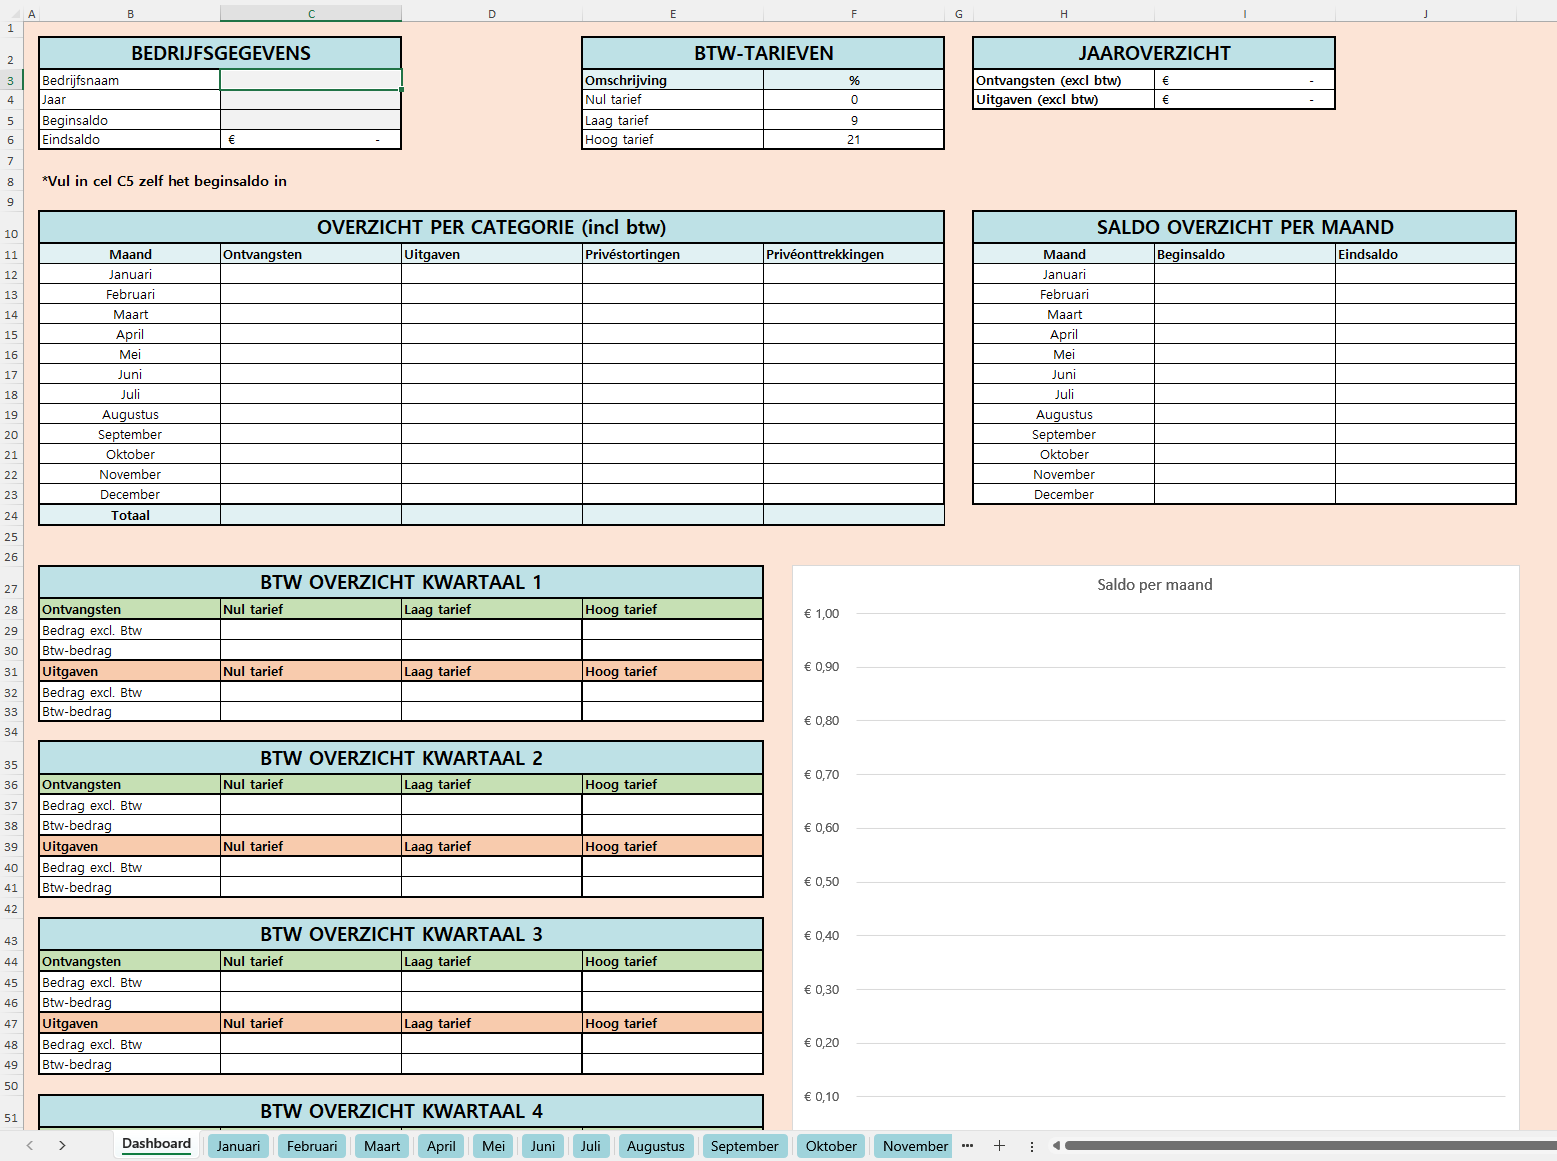Open the Augustus sheet tab
The height and width of the screenshot is (1161, 1557).
tap(655, 1146)
